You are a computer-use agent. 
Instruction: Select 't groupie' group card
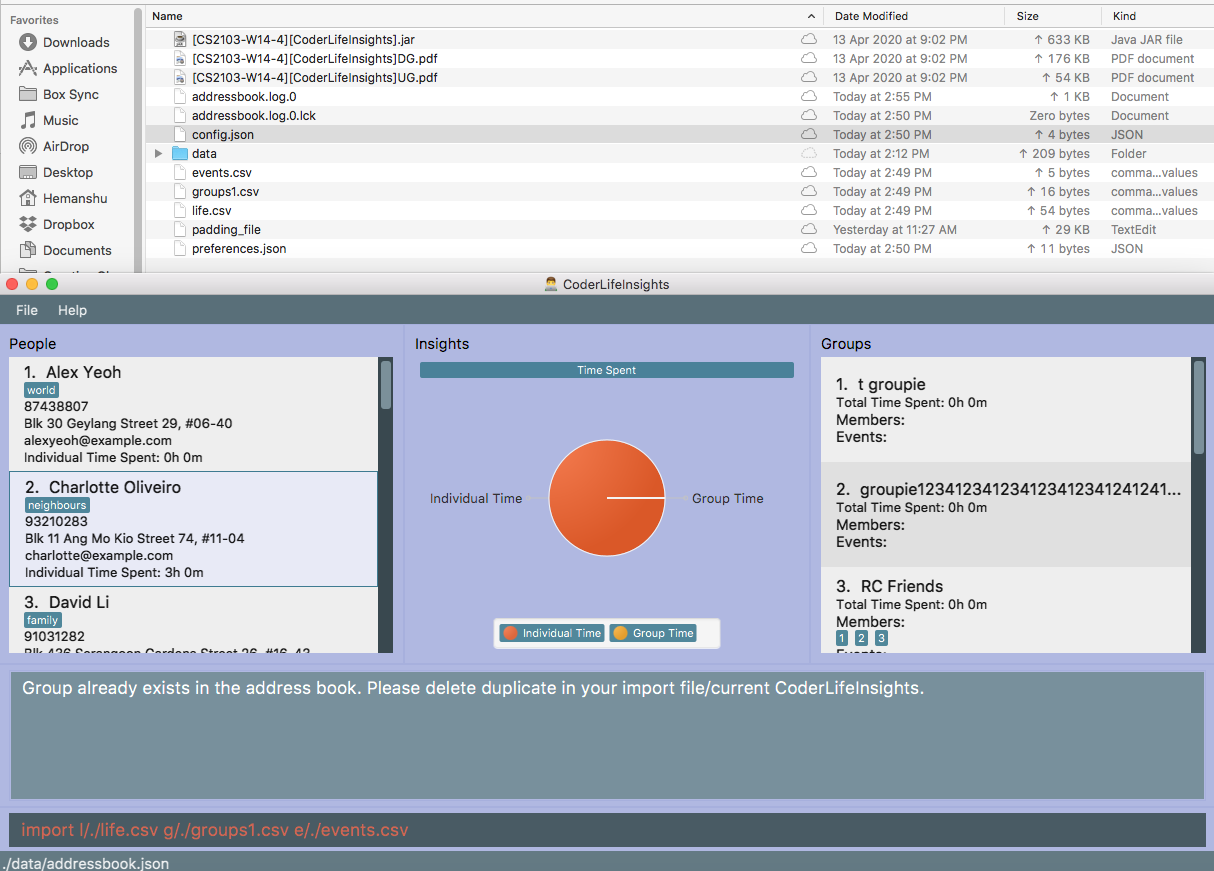coord(1006,410)
